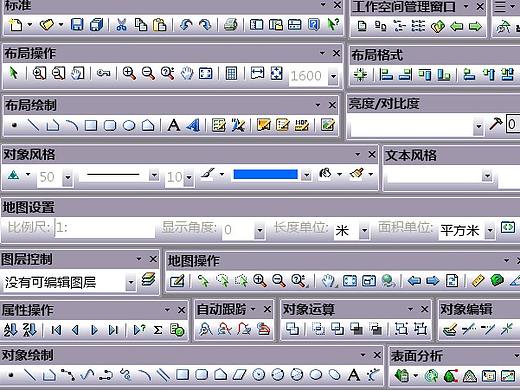
Task: Click the blue fill color swatch
Action: tap(266, 174)
